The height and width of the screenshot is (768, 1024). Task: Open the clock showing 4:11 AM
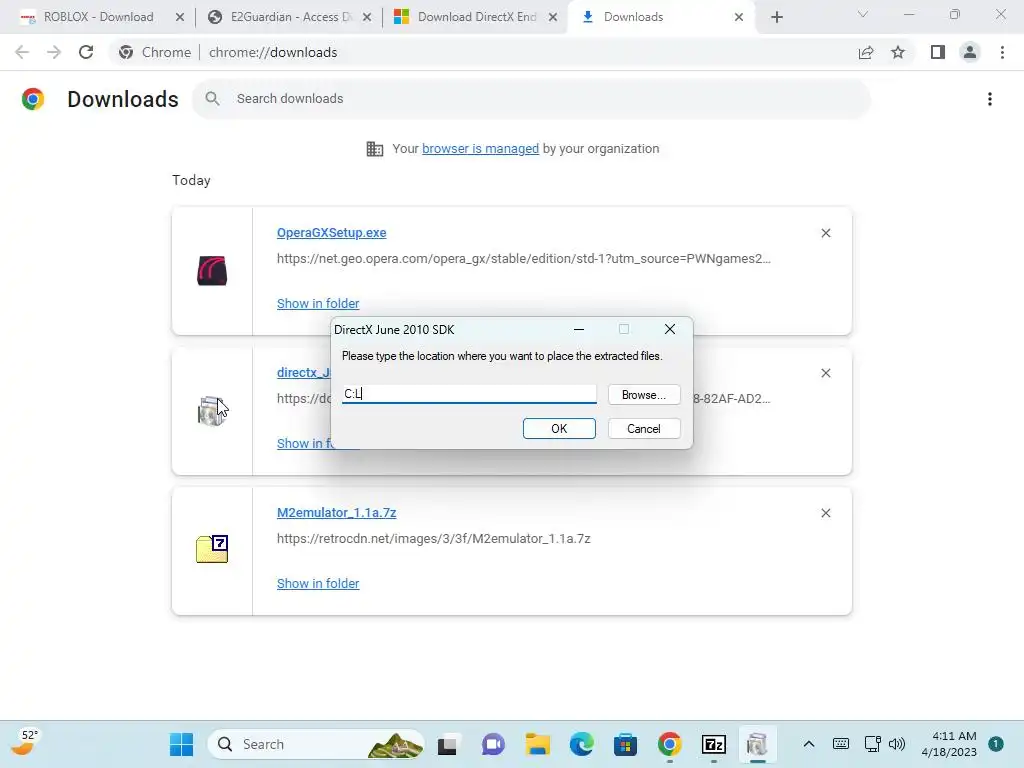(949, 744)
